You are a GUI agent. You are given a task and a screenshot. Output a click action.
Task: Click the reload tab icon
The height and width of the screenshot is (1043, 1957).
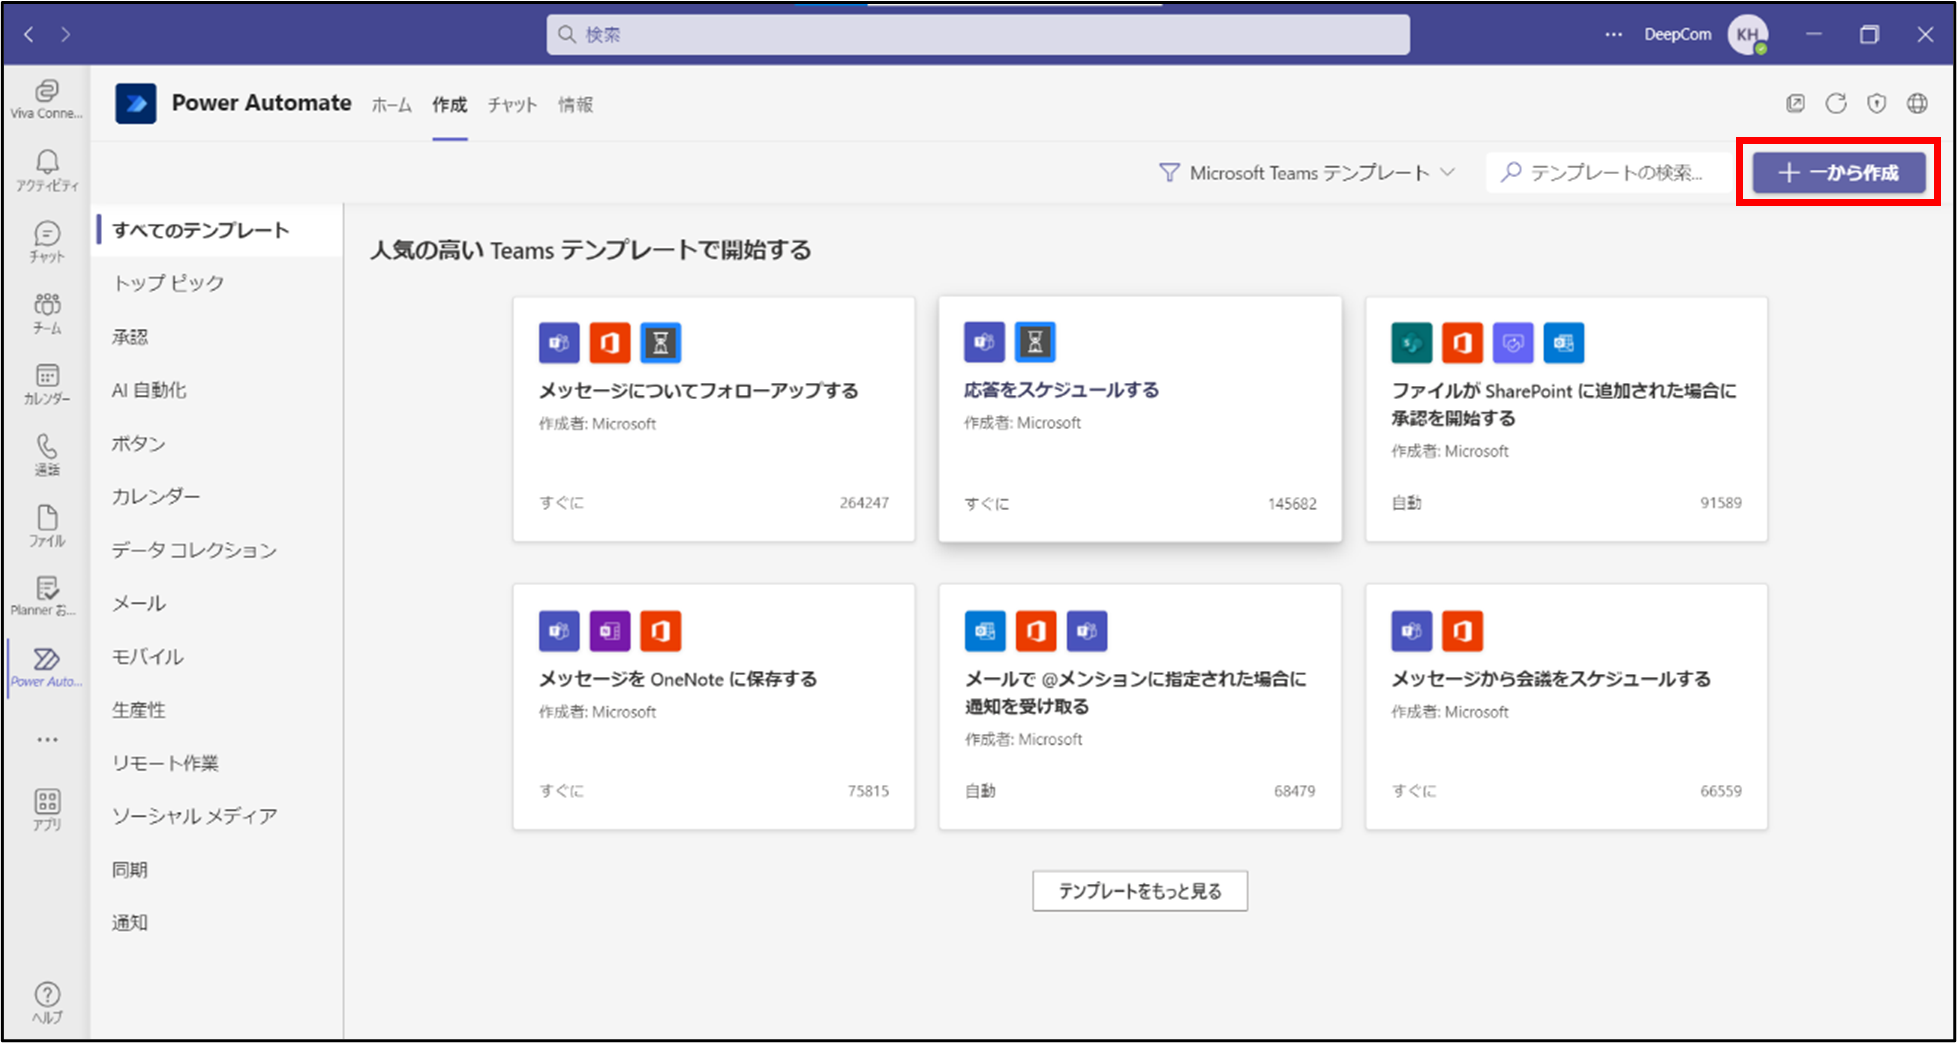[x=1836, y=103]
